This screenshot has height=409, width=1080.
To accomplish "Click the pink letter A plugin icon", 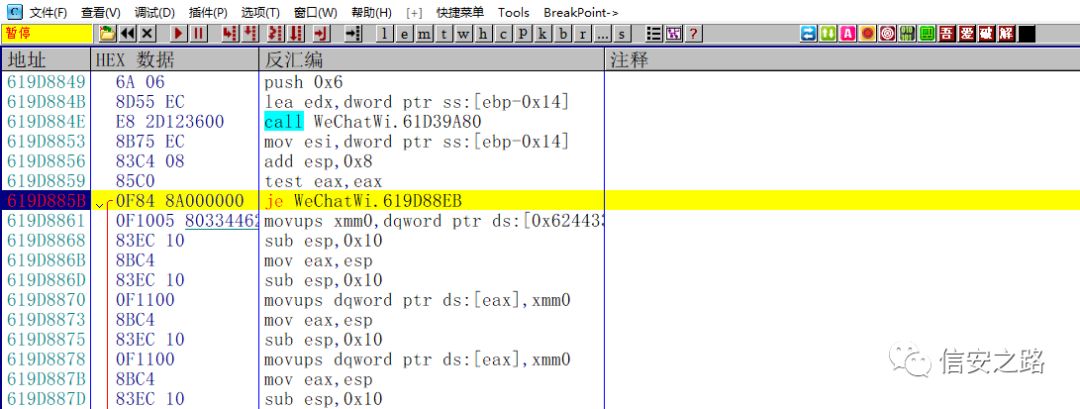I will tap(848, 33).
